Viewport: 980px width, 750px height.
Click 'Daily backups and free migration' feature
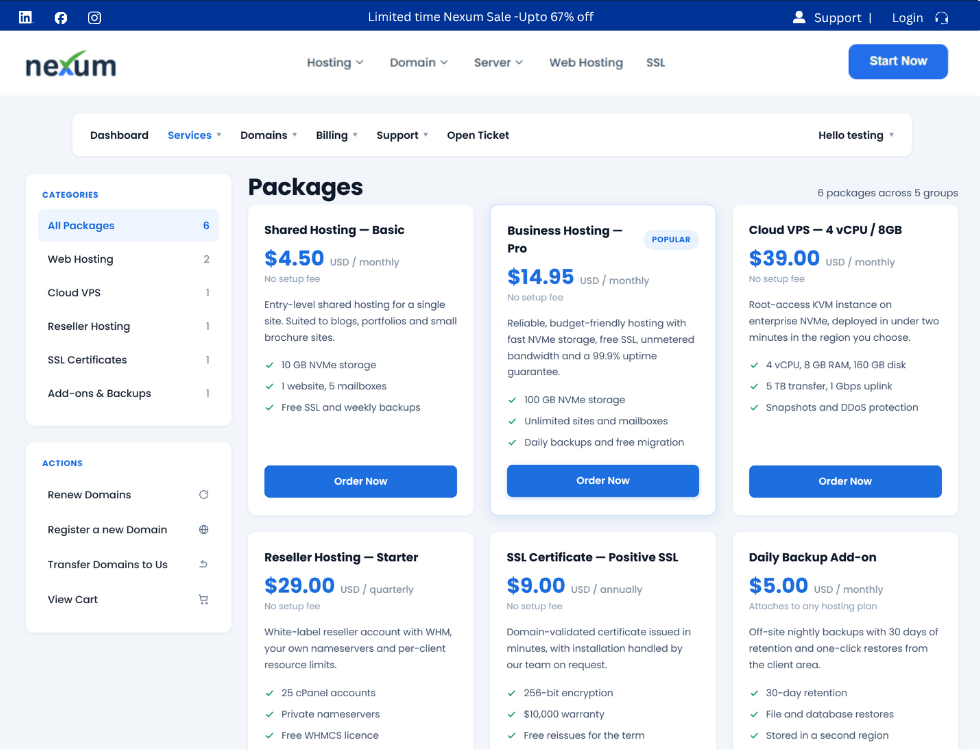(x=604, y=442)
